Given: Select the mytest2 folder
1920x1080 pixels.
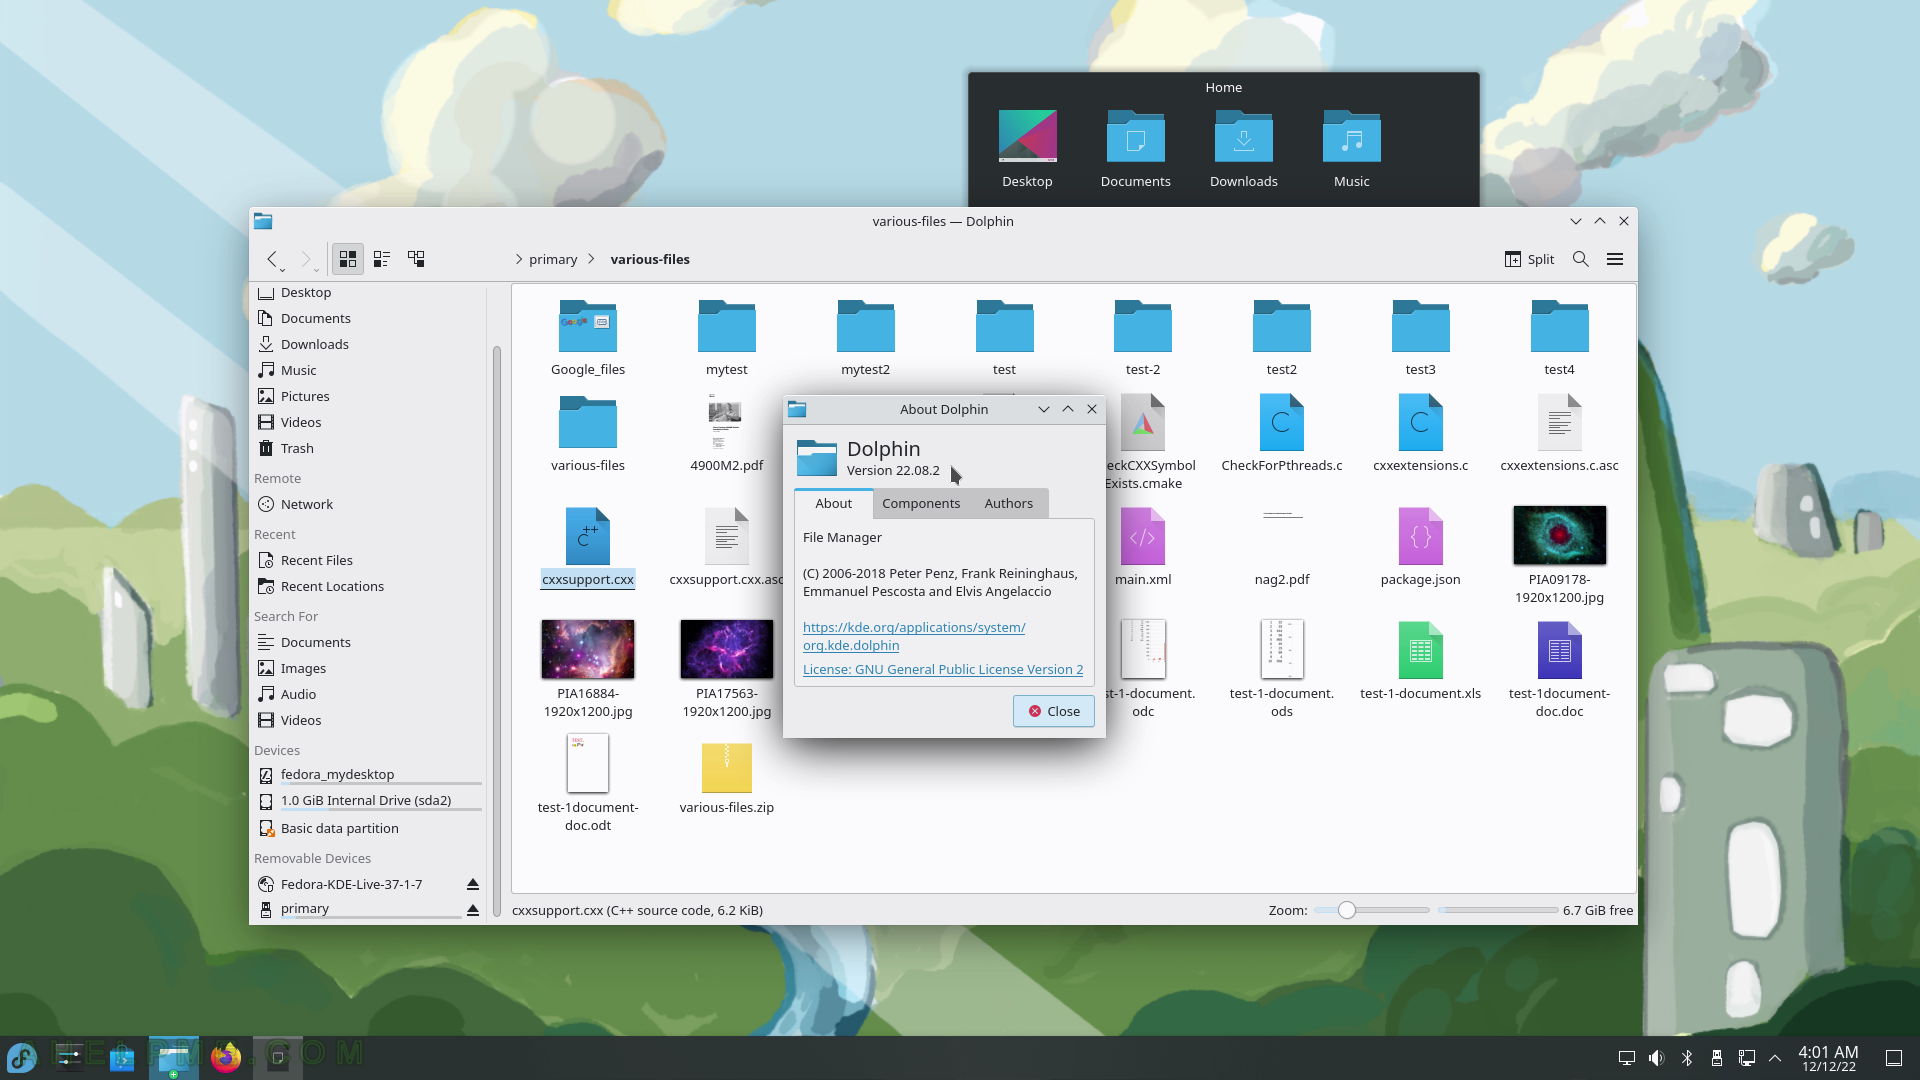Looking at the screenshot, I should (865, 338).
